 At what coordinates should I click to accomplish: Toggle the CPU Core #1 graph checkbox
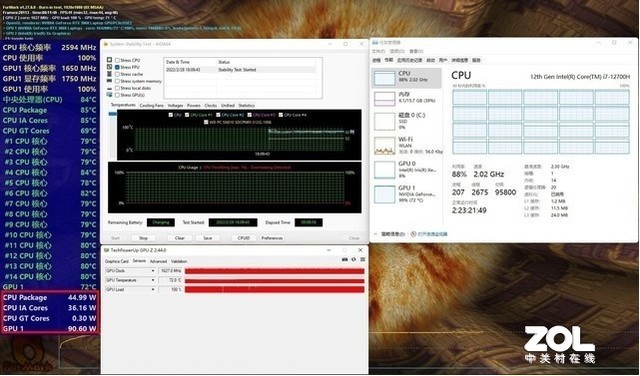187,115
